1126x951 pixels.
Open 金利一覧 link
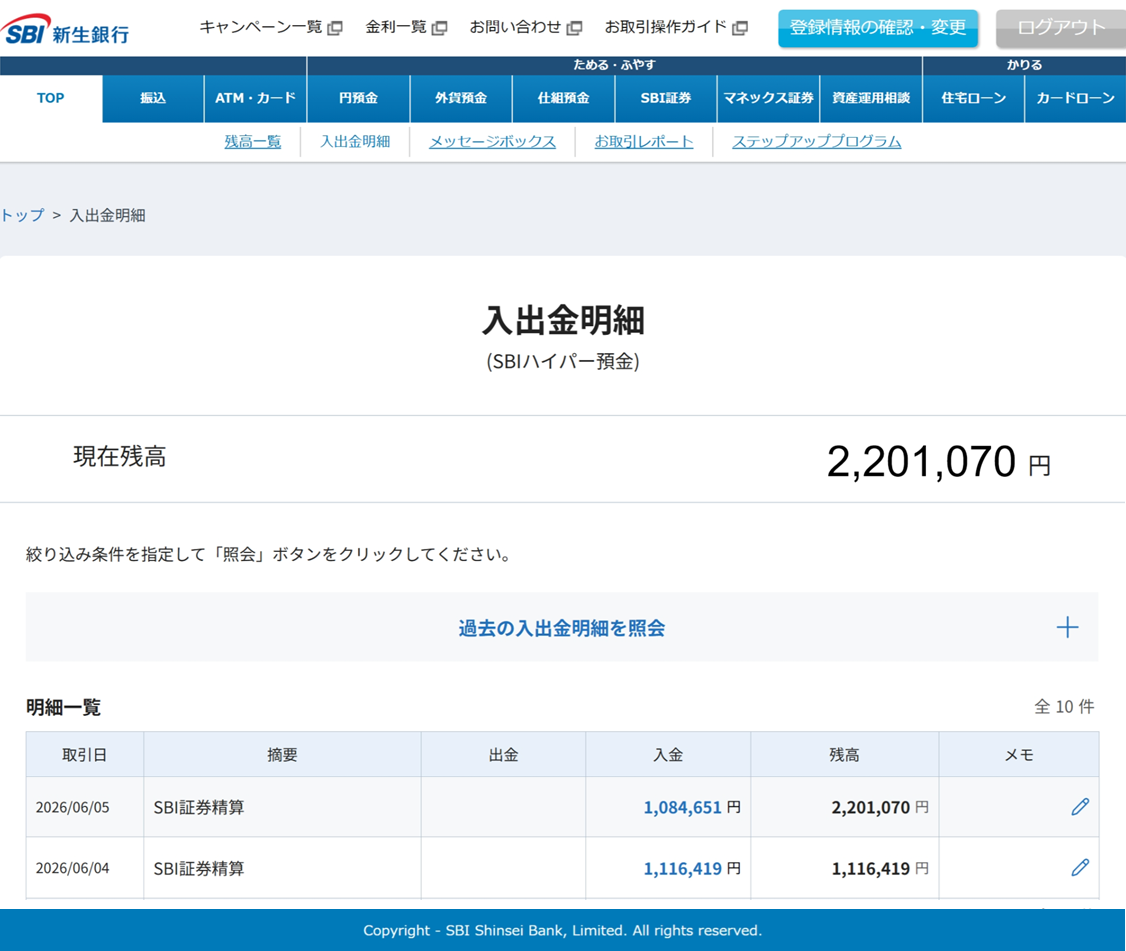(x=396, y=27)
